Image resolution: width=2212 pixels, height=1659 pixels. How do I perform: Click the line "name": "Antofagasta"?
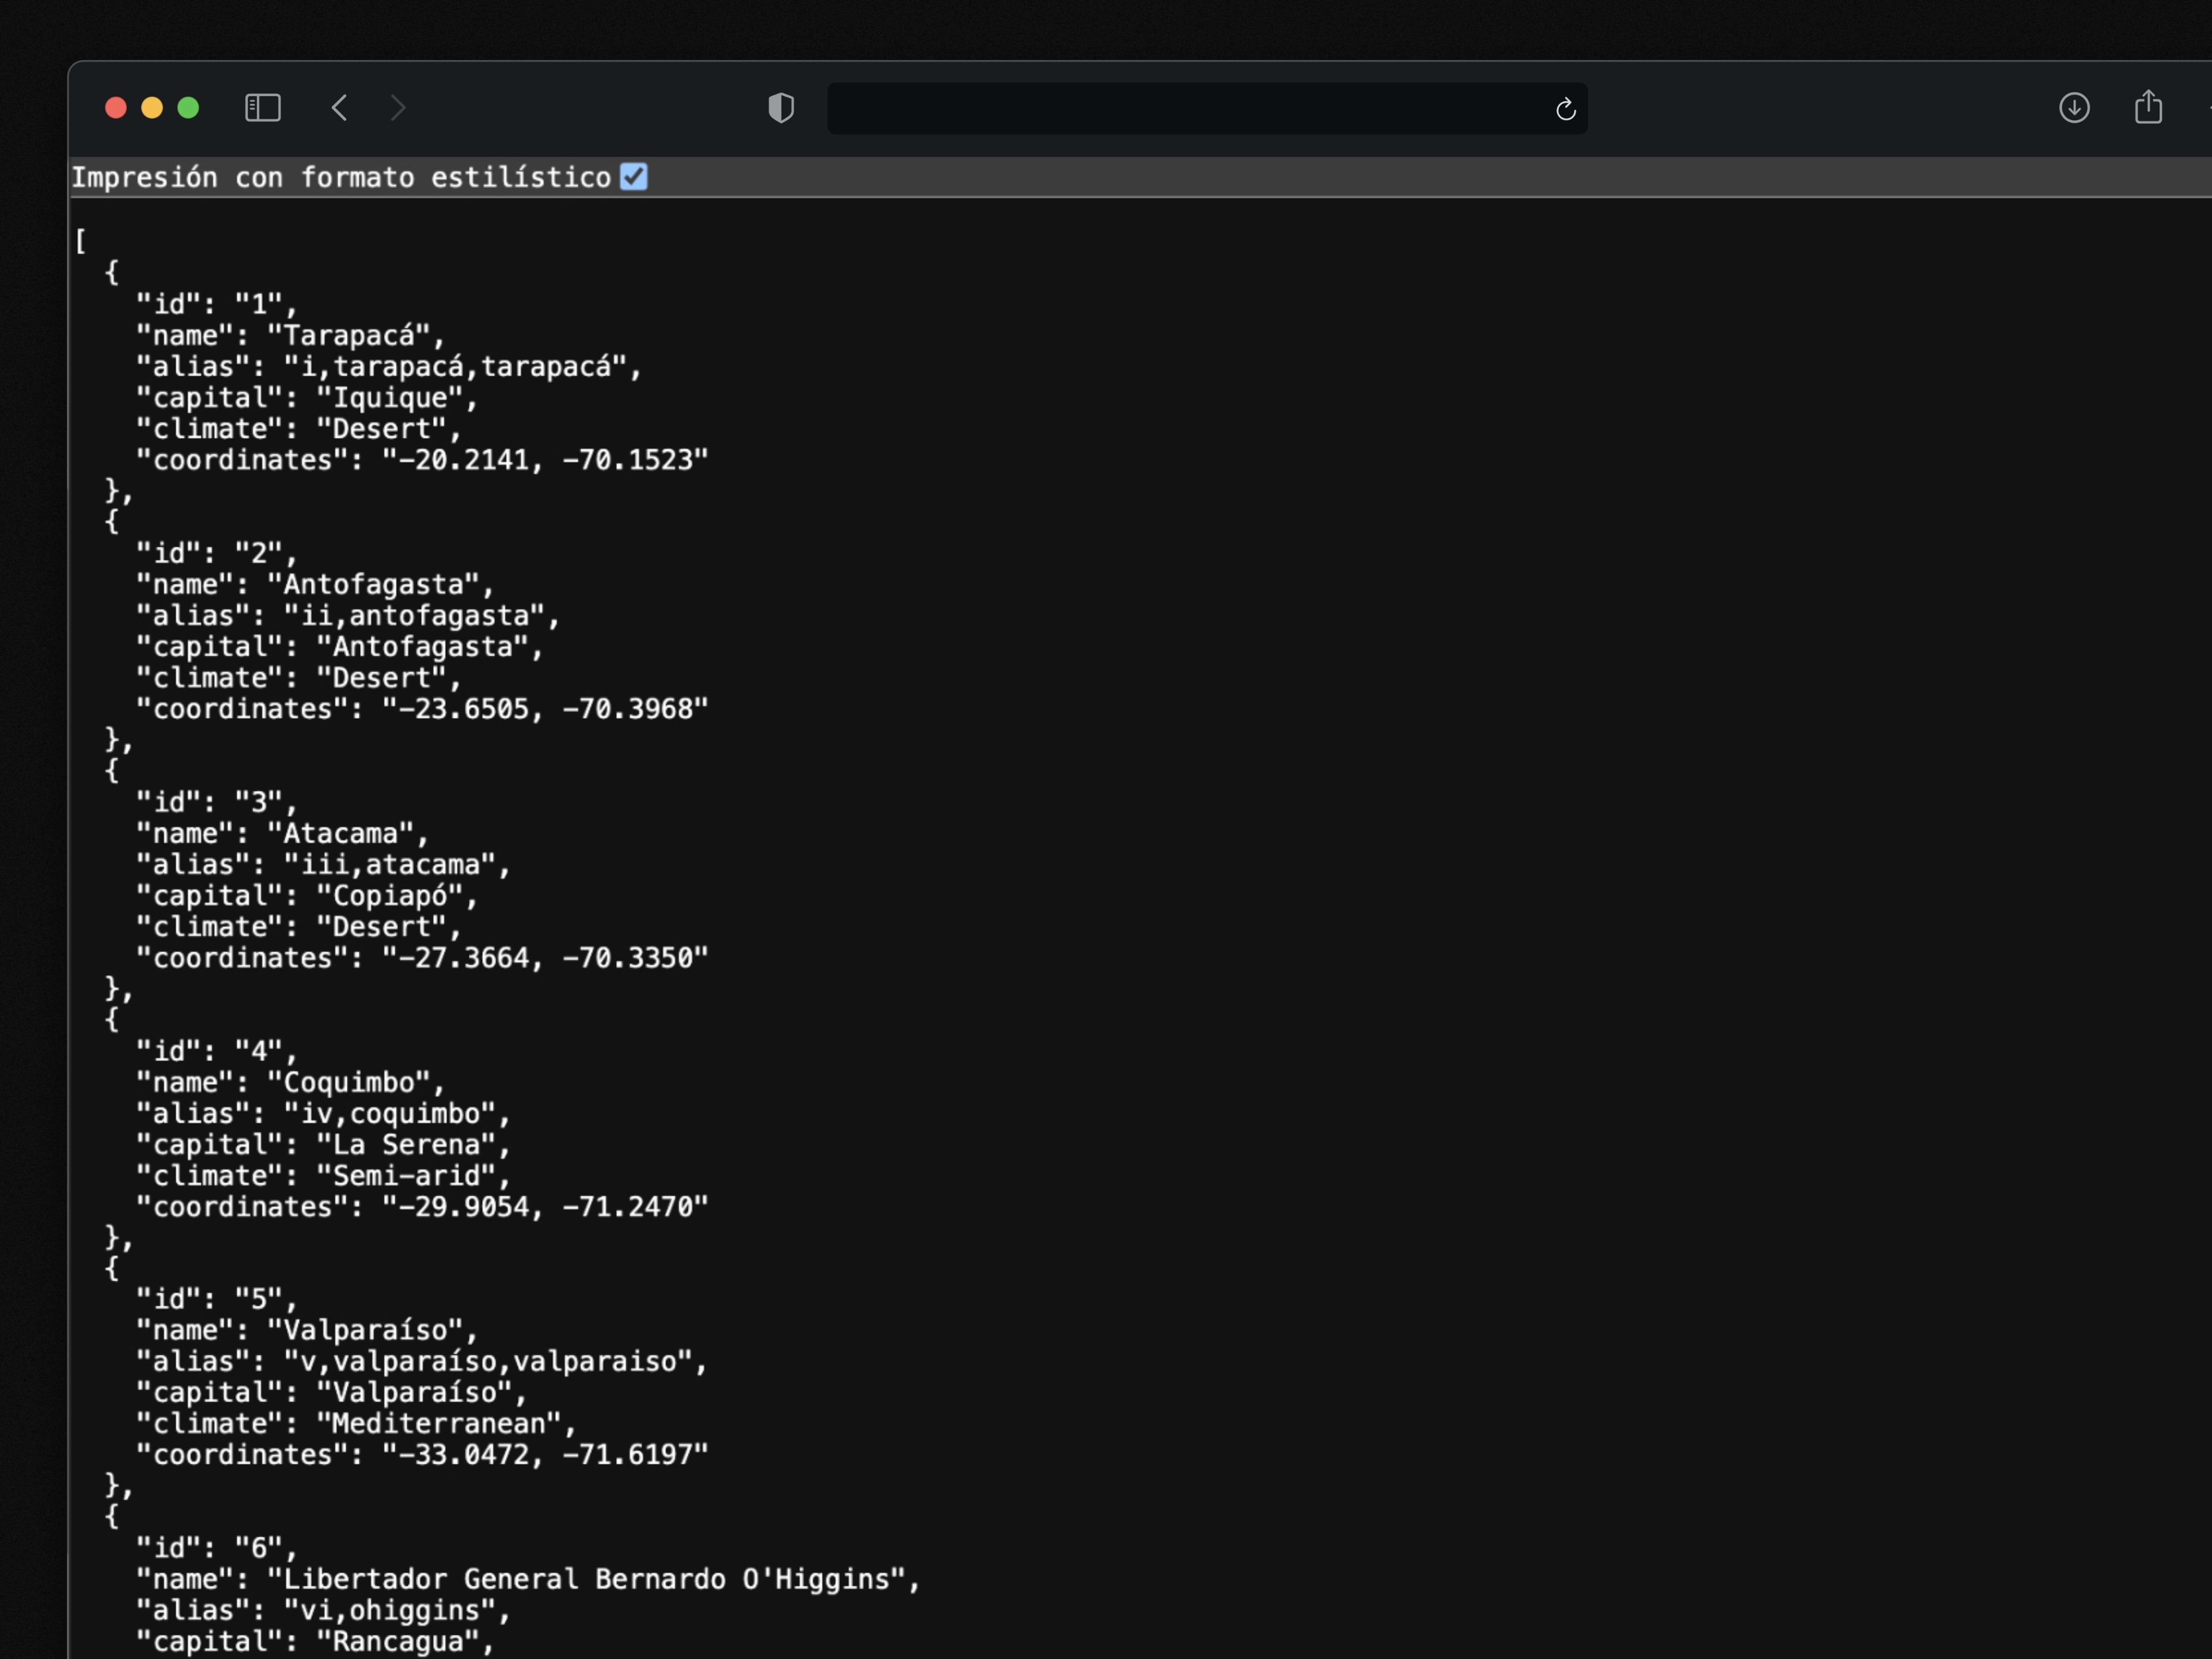tap(315, 584)
